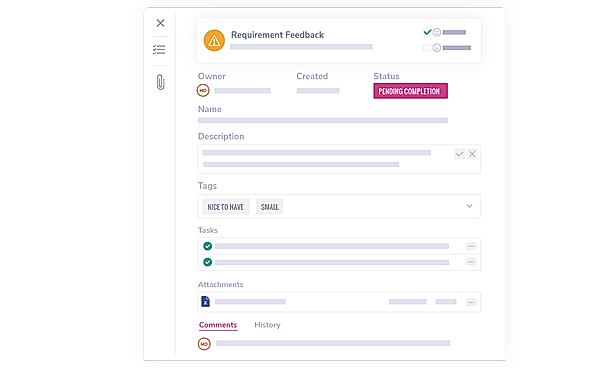Screen dimensions: 613x368
Task: Switch to the Comments tab
Action: coord(218,325)
